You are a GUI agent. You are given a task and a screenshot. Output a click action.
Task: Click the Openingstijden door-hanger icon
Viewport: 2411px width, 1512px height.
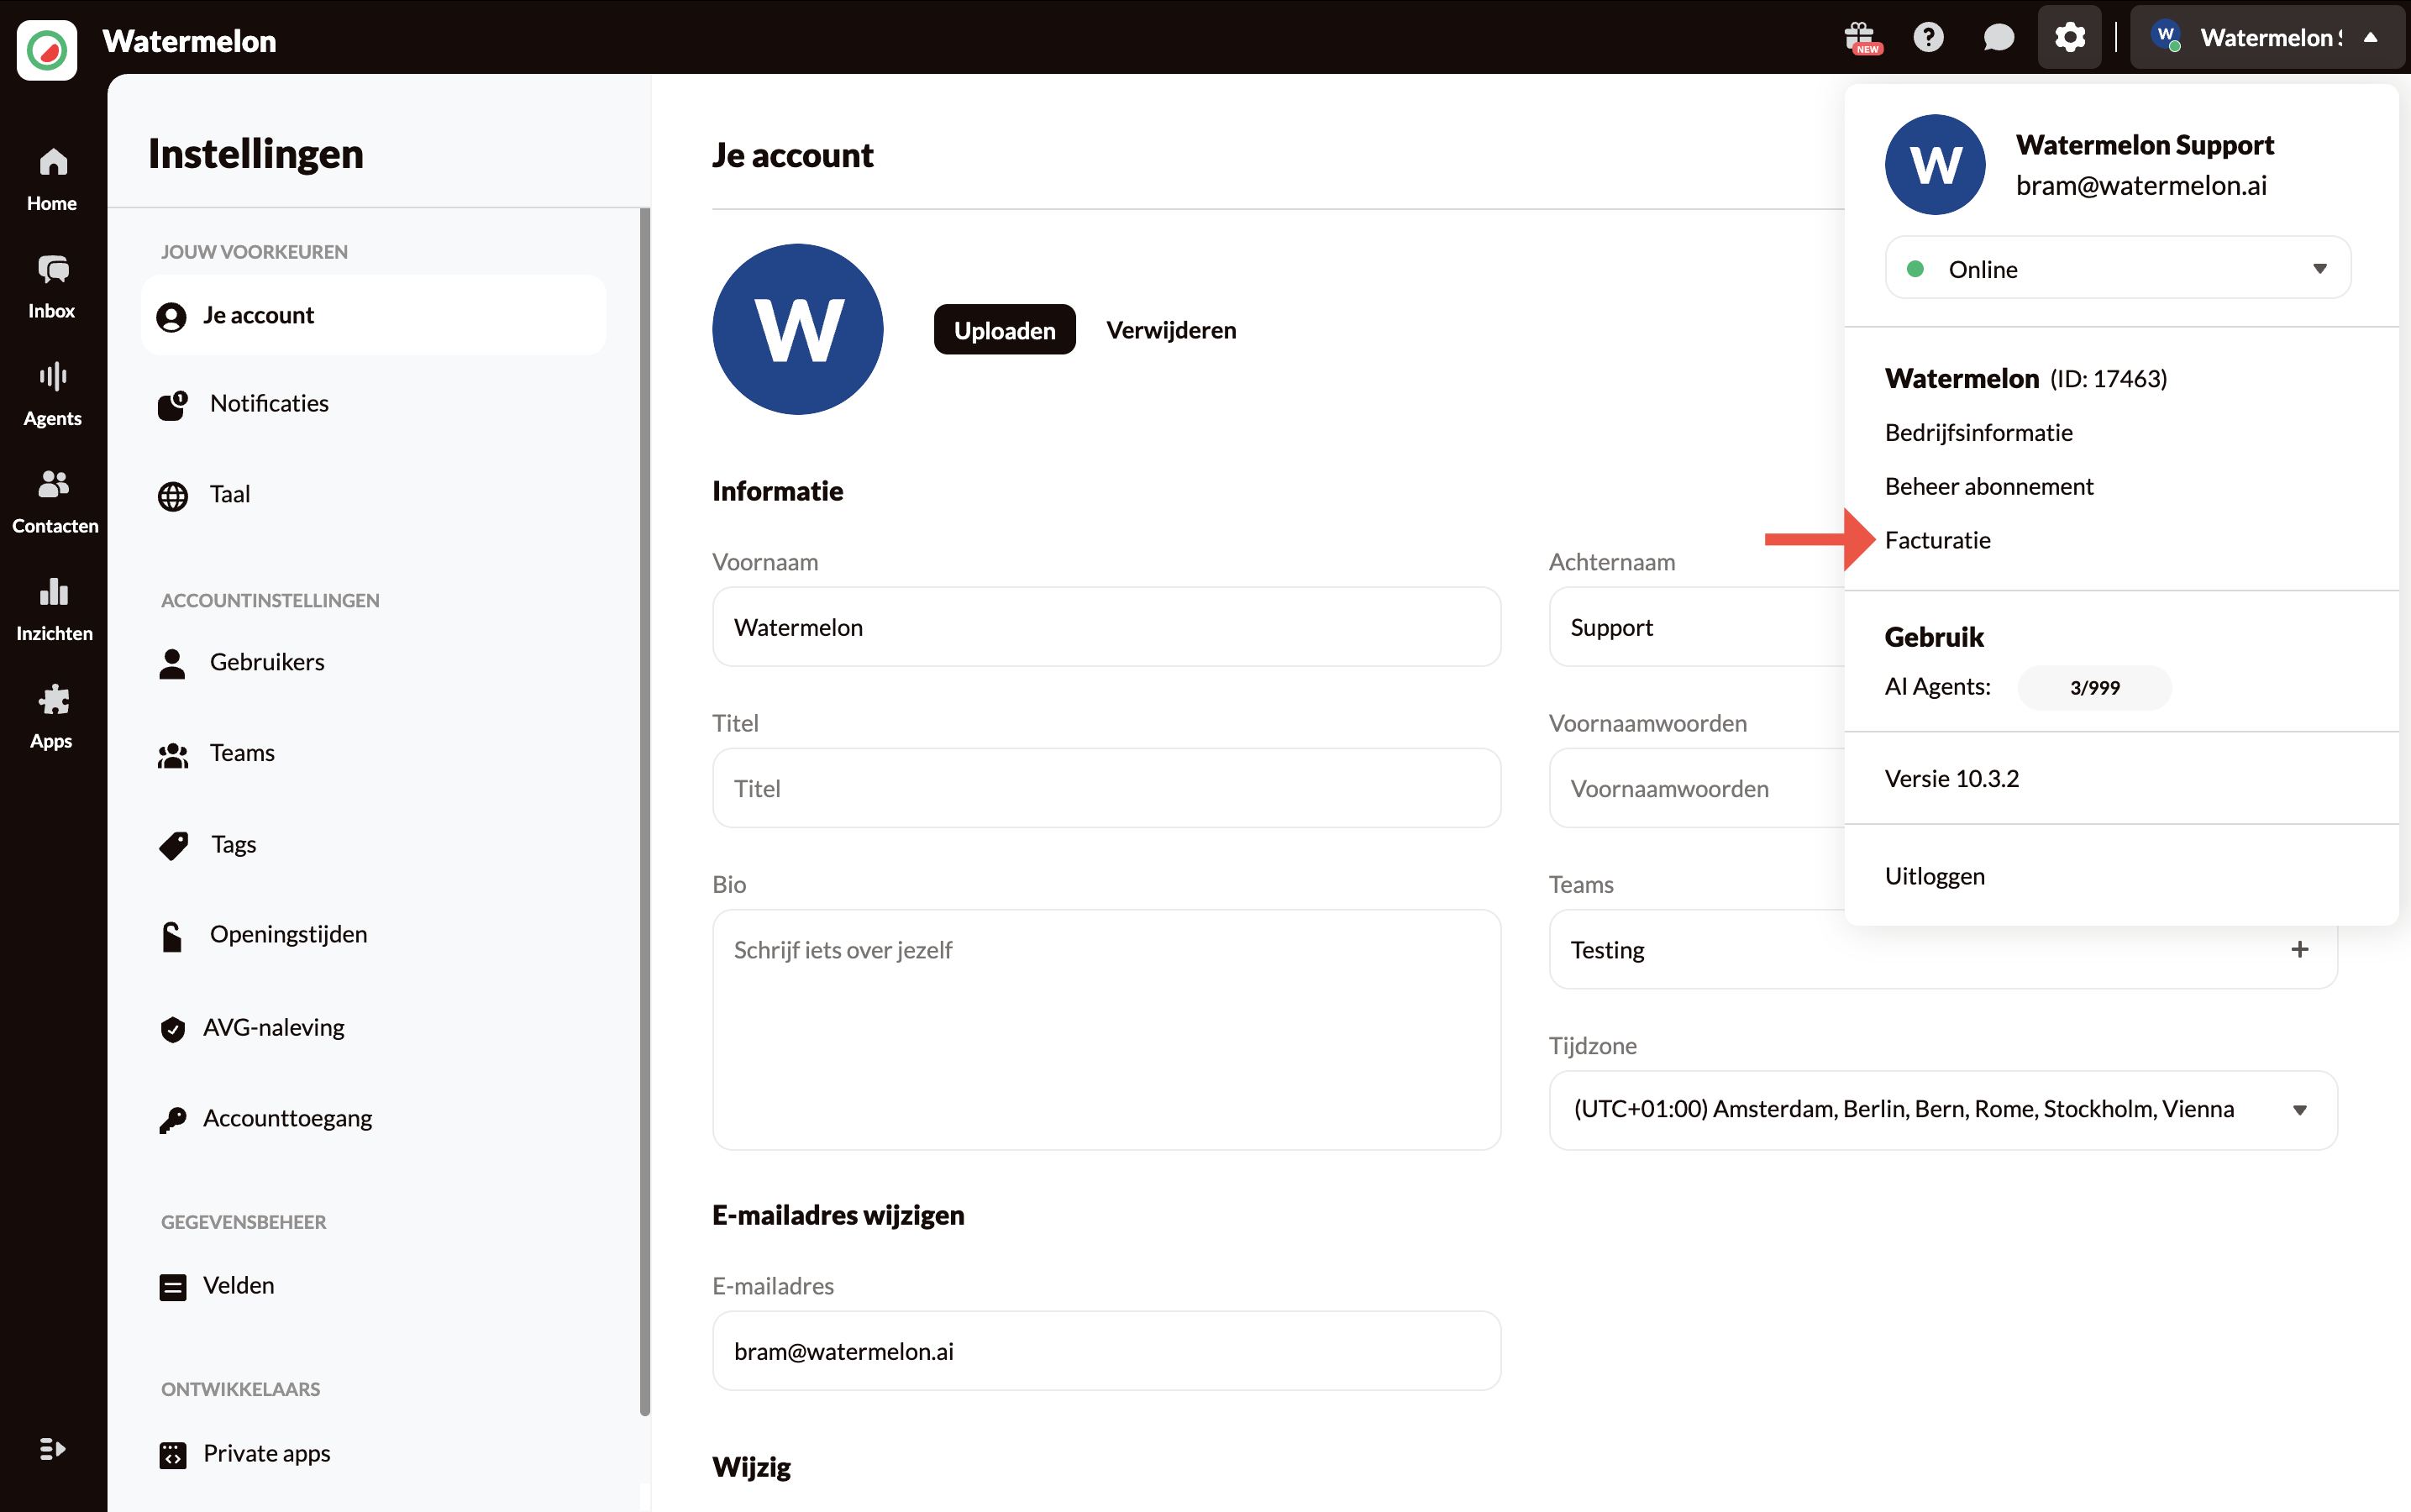172,937
